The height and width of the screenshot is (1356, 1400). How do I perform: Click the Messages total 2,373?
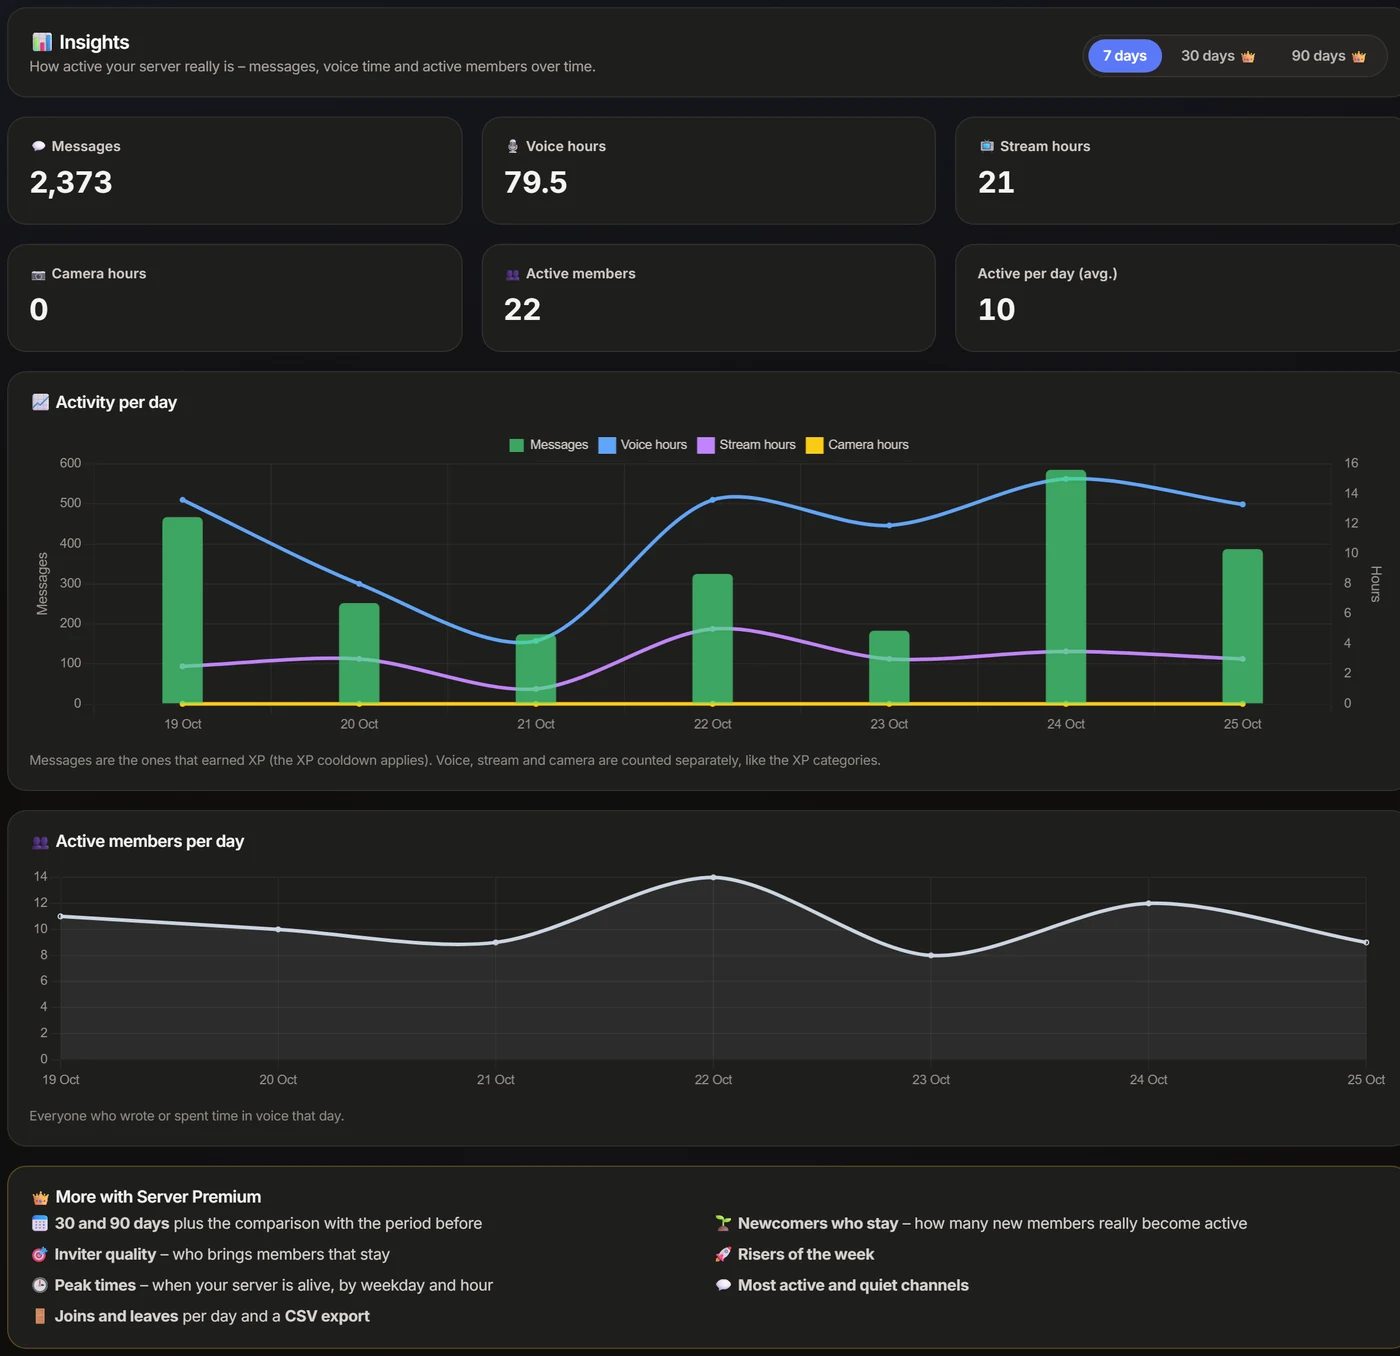71,182
